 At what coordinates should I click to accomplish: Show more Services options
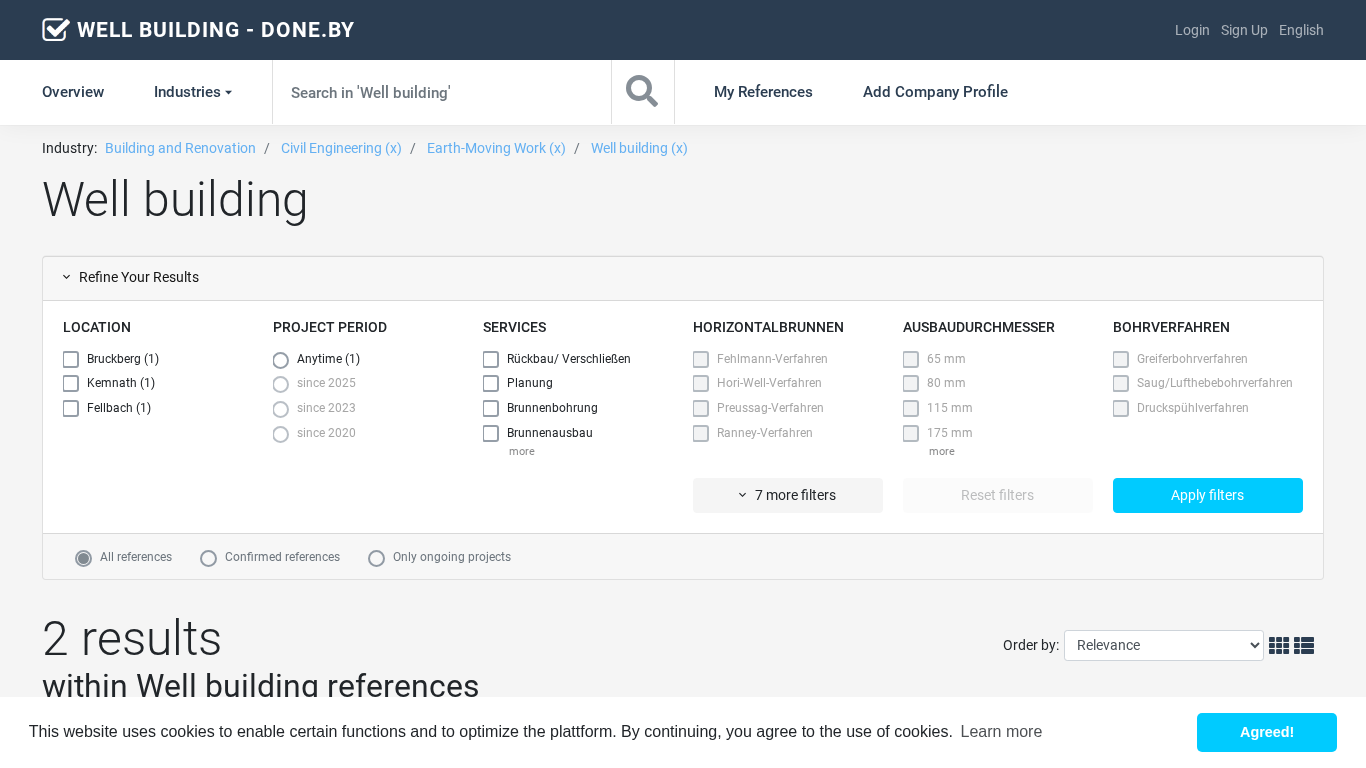[x=522, y=452]
